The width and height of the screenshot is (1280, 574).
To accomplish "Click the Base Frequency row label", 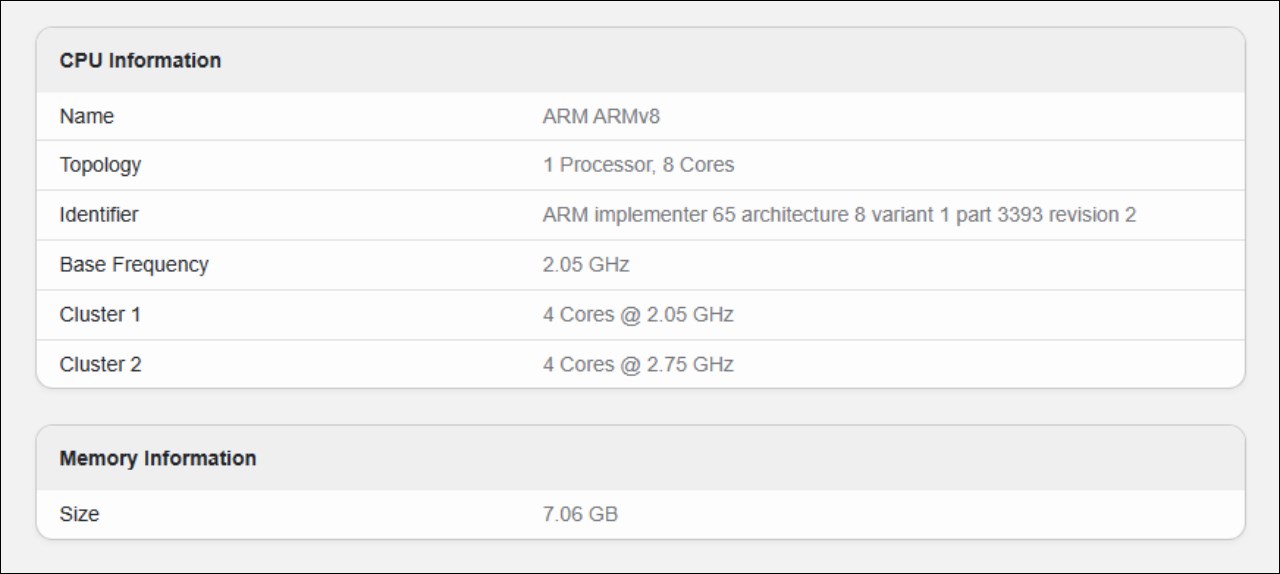I will pos(134,264).
